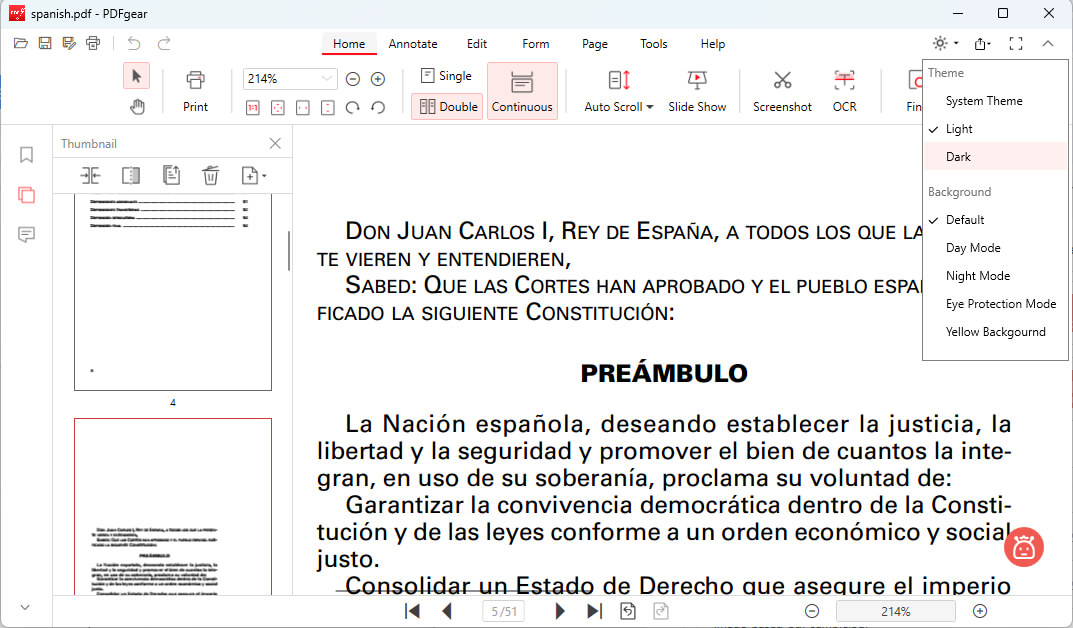The height and width of the screenshot is (628, 1073).
Task: Take a Screenshot with the scissors tool
Action: point(782,90)
